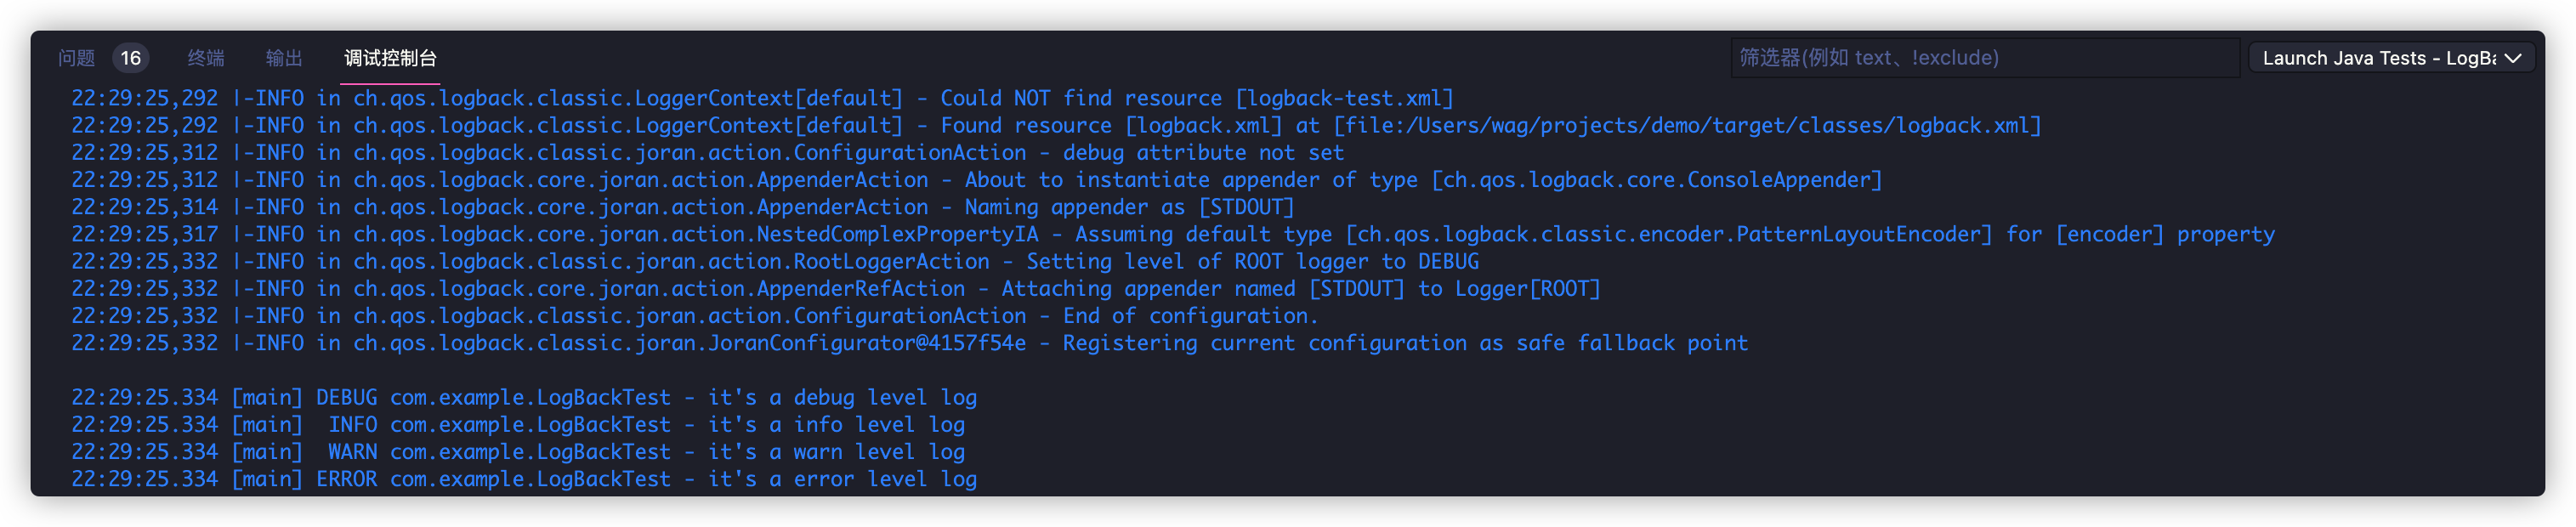This screenshot has width=2576, height=527.
Task: Click the chevron arrow of session selector
Action: click(x=2513, y=58)
